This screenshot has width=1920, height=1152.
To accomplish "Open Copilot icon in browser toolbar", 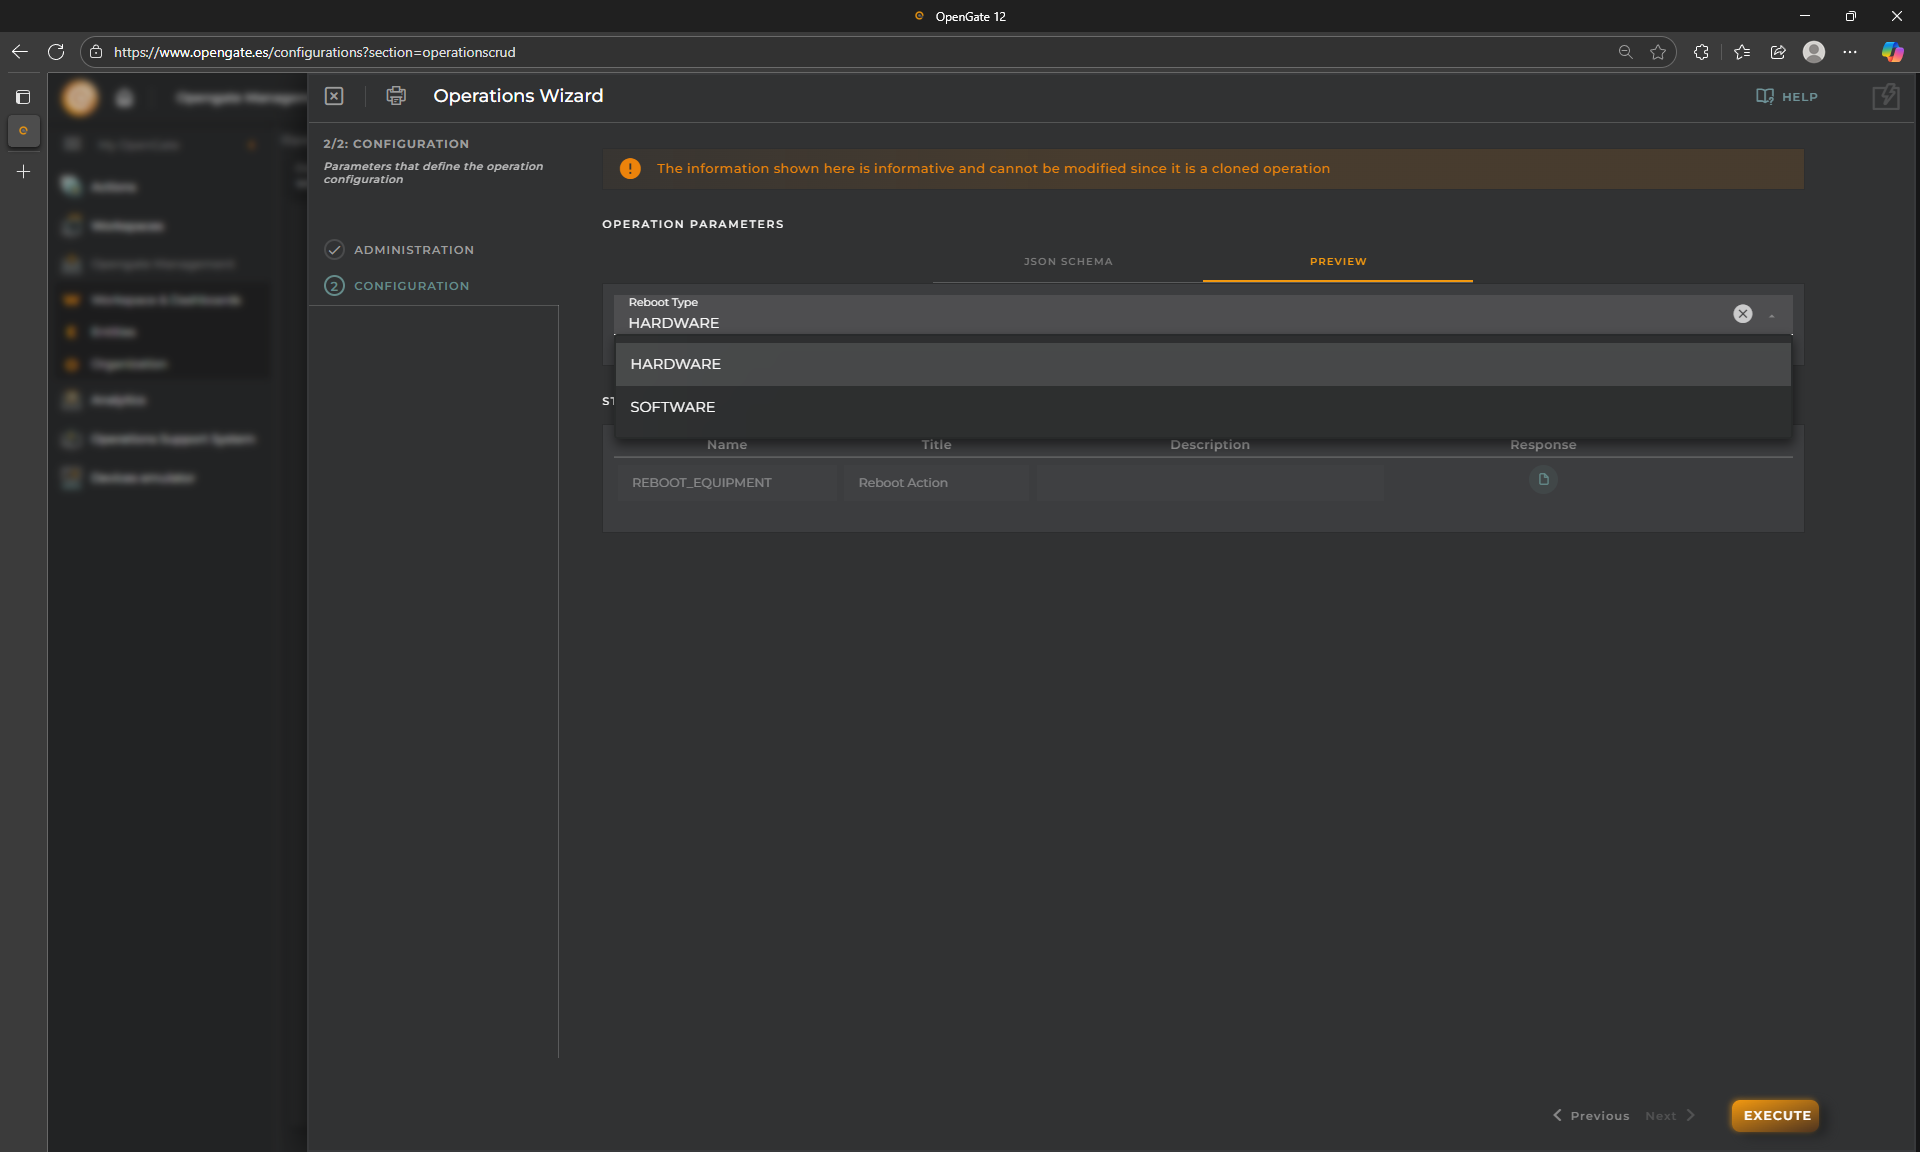I will [1892, 52].
